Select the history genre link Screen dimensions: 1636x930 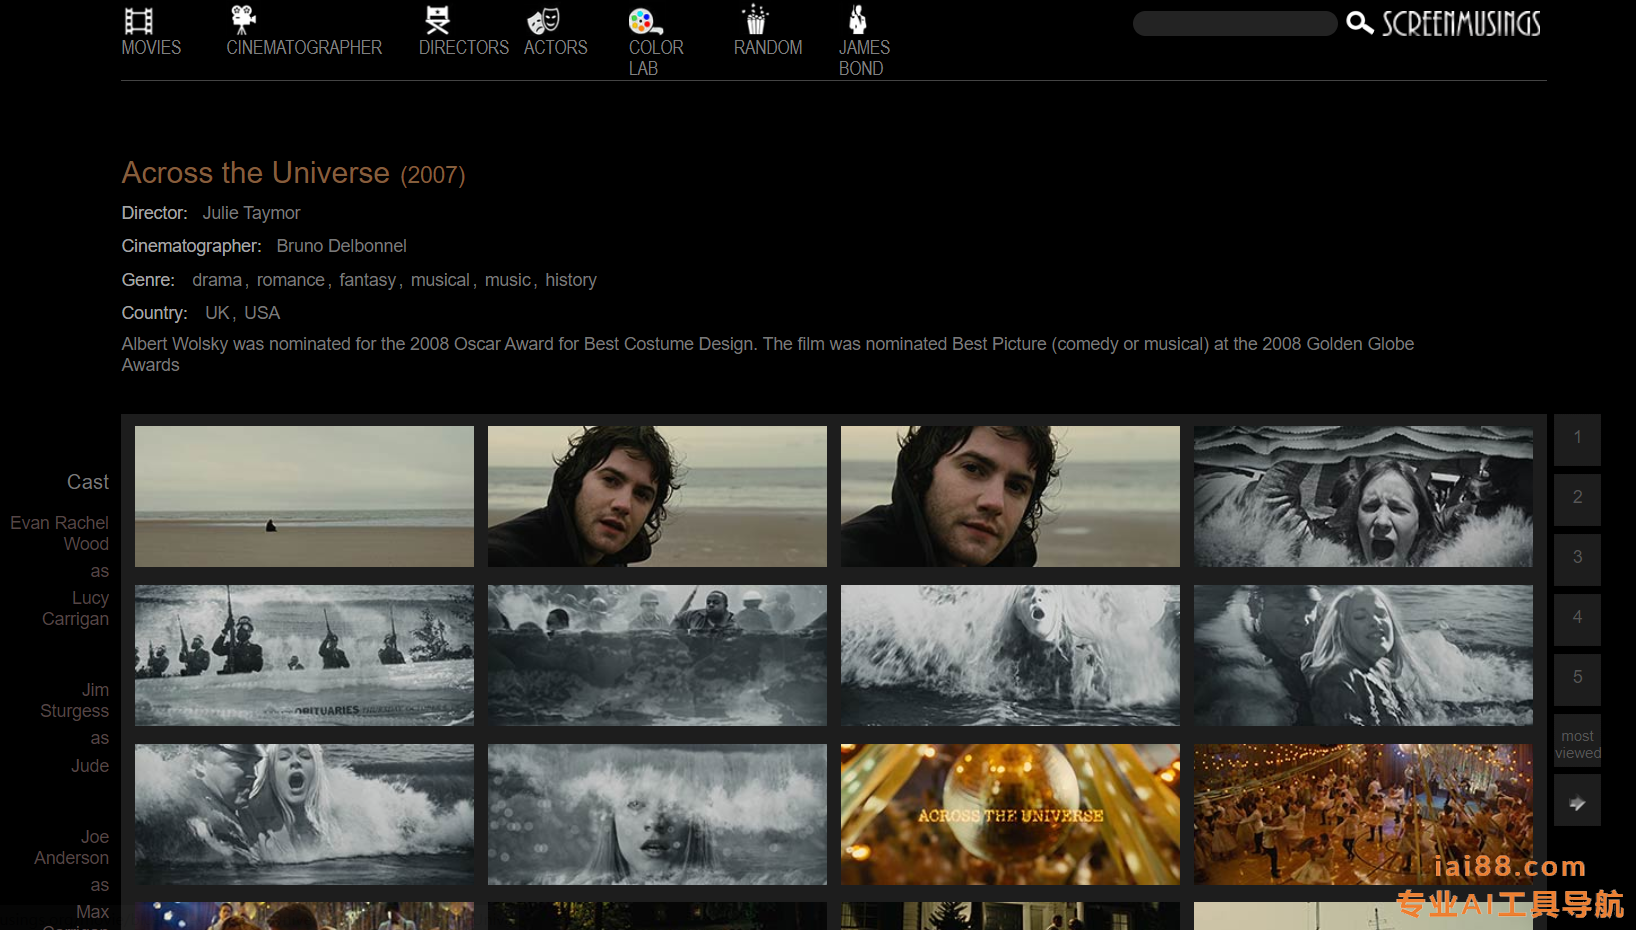(571, 280)
